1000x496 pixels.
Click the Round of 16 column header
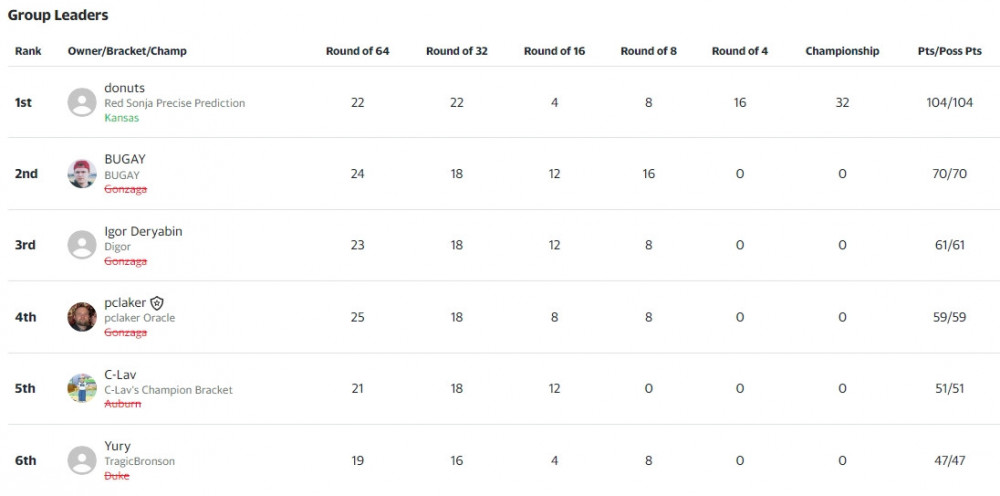click(554, 51)
